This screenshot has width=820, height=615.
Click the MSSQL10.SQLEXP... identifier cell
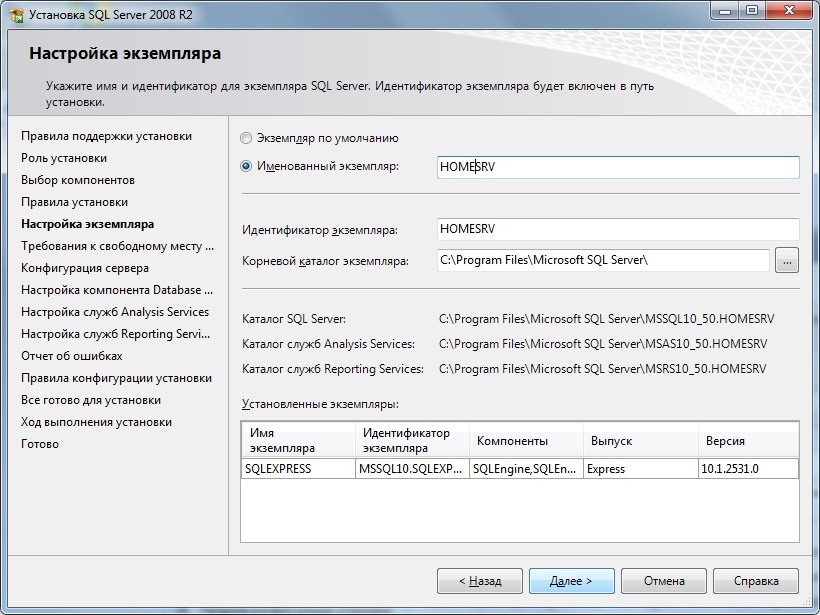[412, 469]
